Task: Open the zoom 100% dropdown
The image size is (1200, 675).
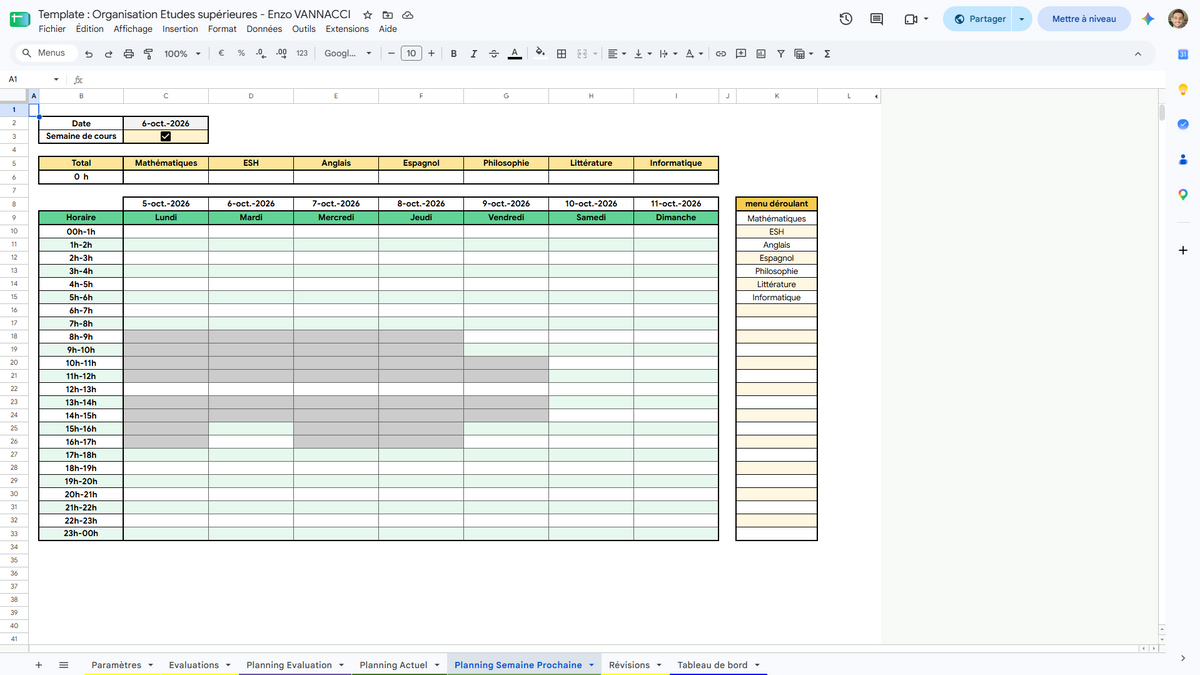Action: click(183, 54)
